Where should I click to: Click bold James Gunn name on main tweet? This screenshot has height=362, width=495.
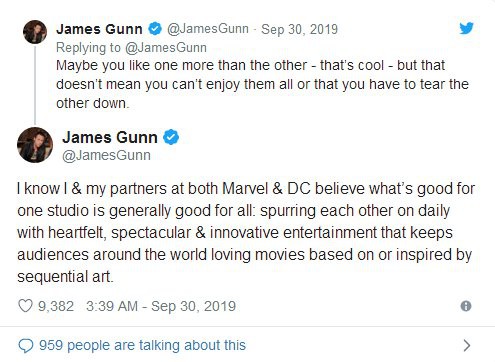[110, 137]
